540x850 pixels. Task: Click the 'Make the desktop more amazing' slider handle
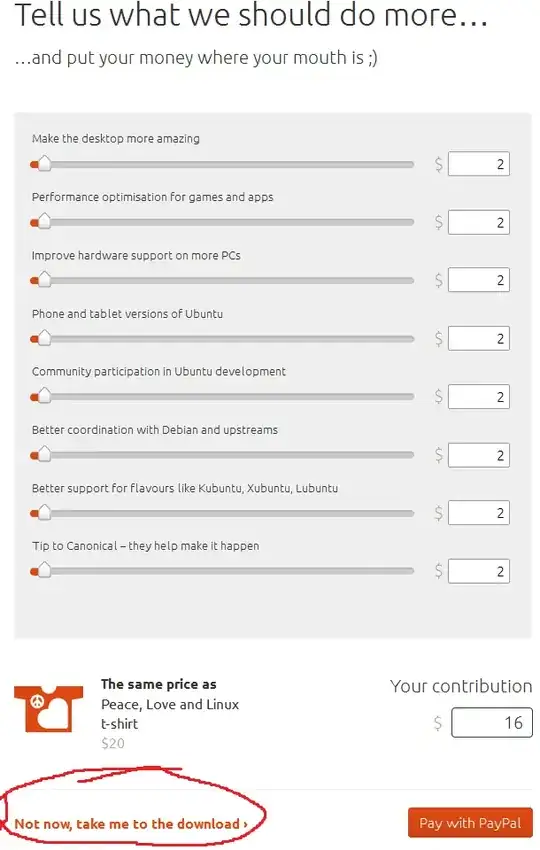[44, 163]
